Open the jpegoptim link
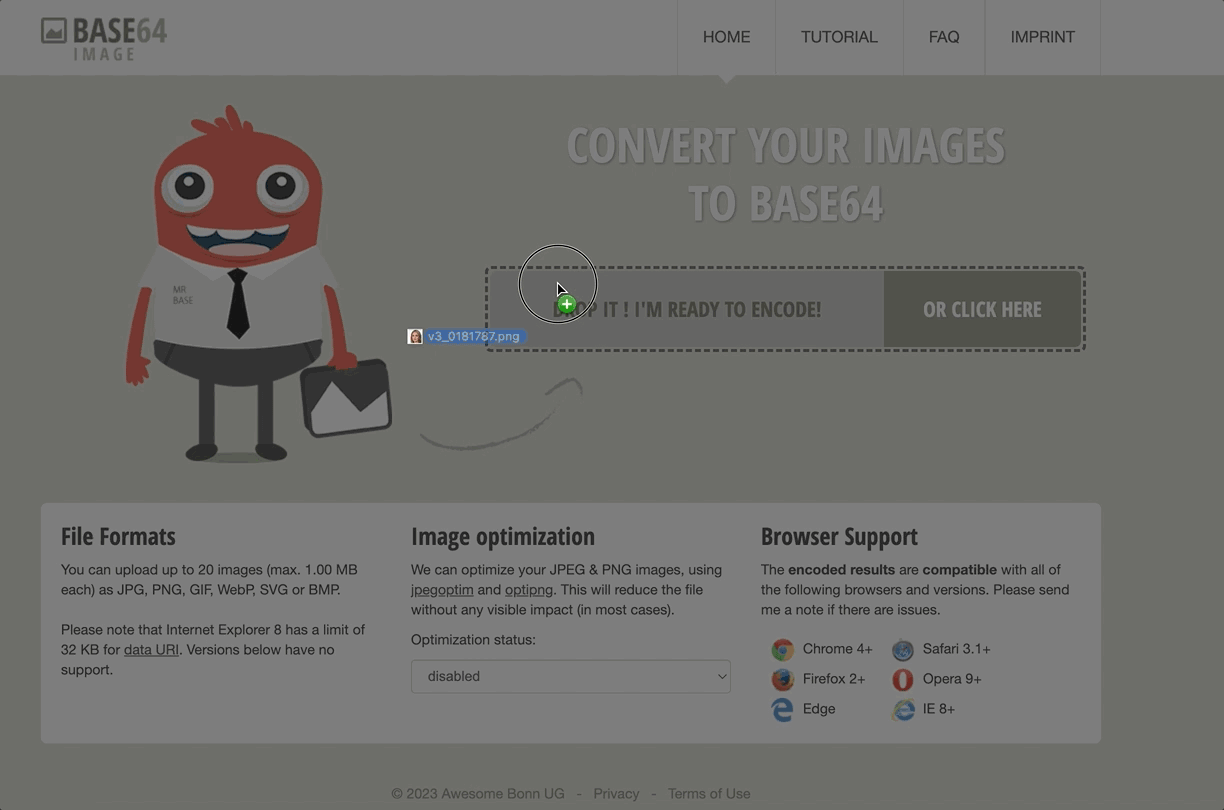Screen dimensions: 1224x810 (442, 590)
